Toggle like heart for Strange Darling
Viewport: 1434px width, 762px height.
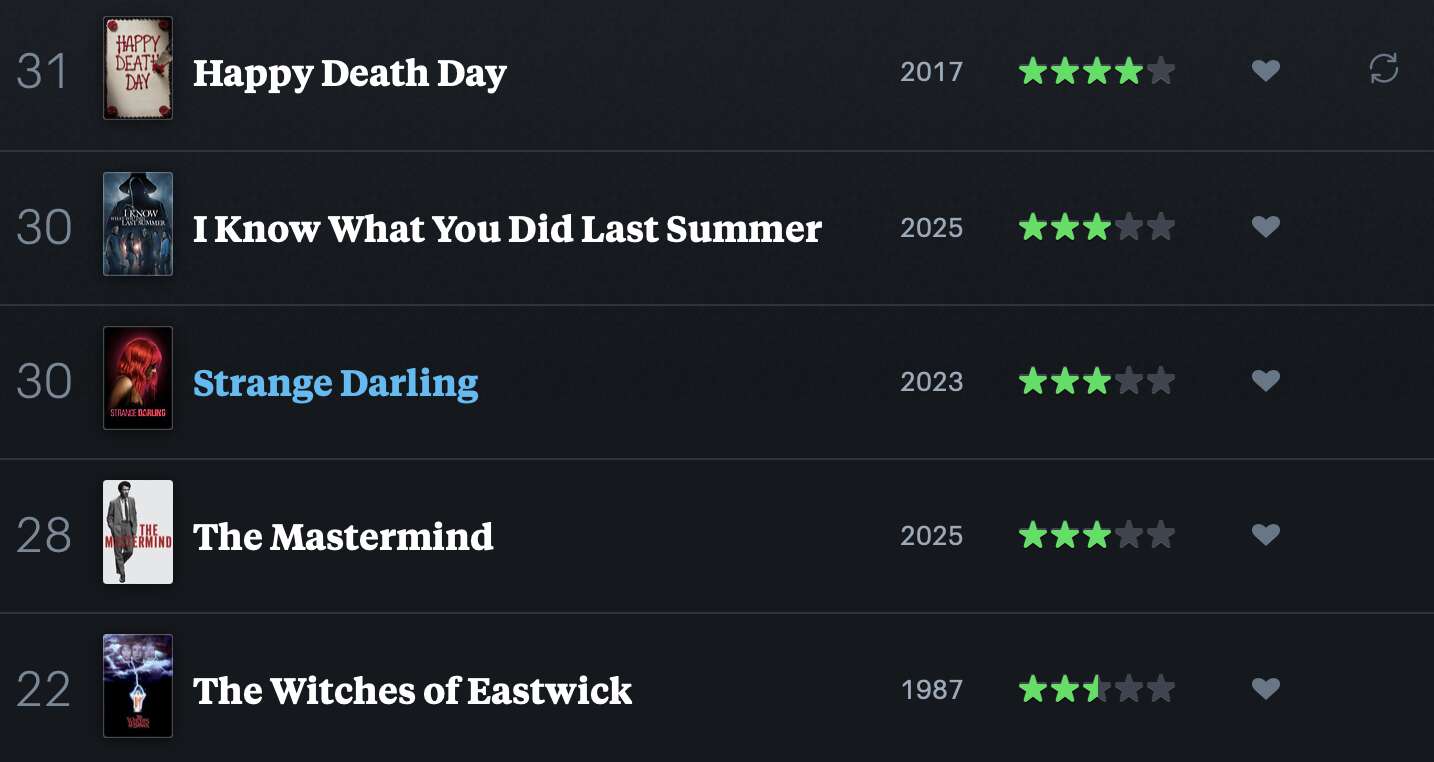pyautogui.click(x=1266, y=381)
